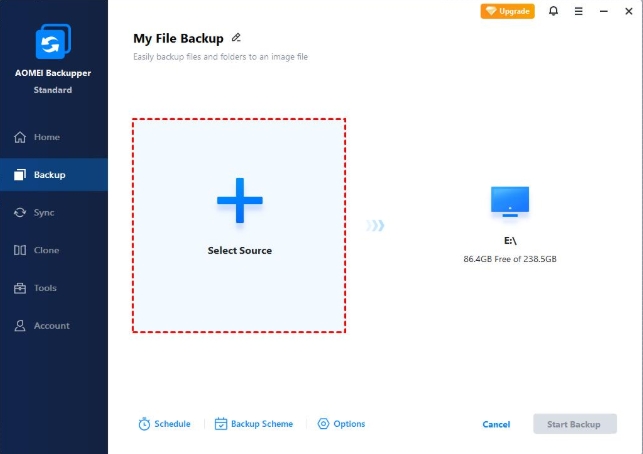
Task: Click the Options gear icon
Action: [x=323, y=424]
